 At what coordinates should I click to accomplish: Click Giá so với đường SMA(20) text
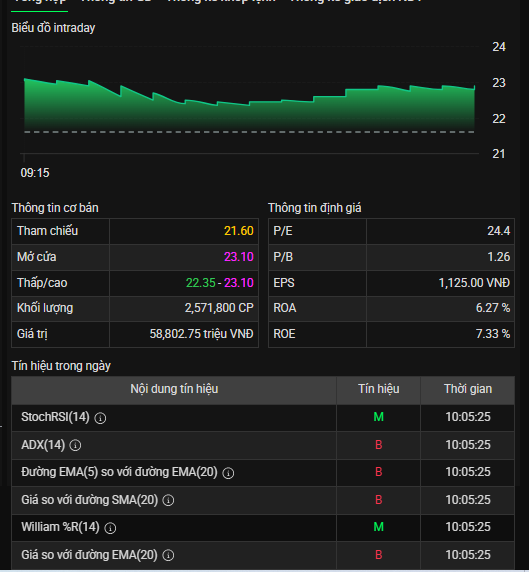coord(89,500)
